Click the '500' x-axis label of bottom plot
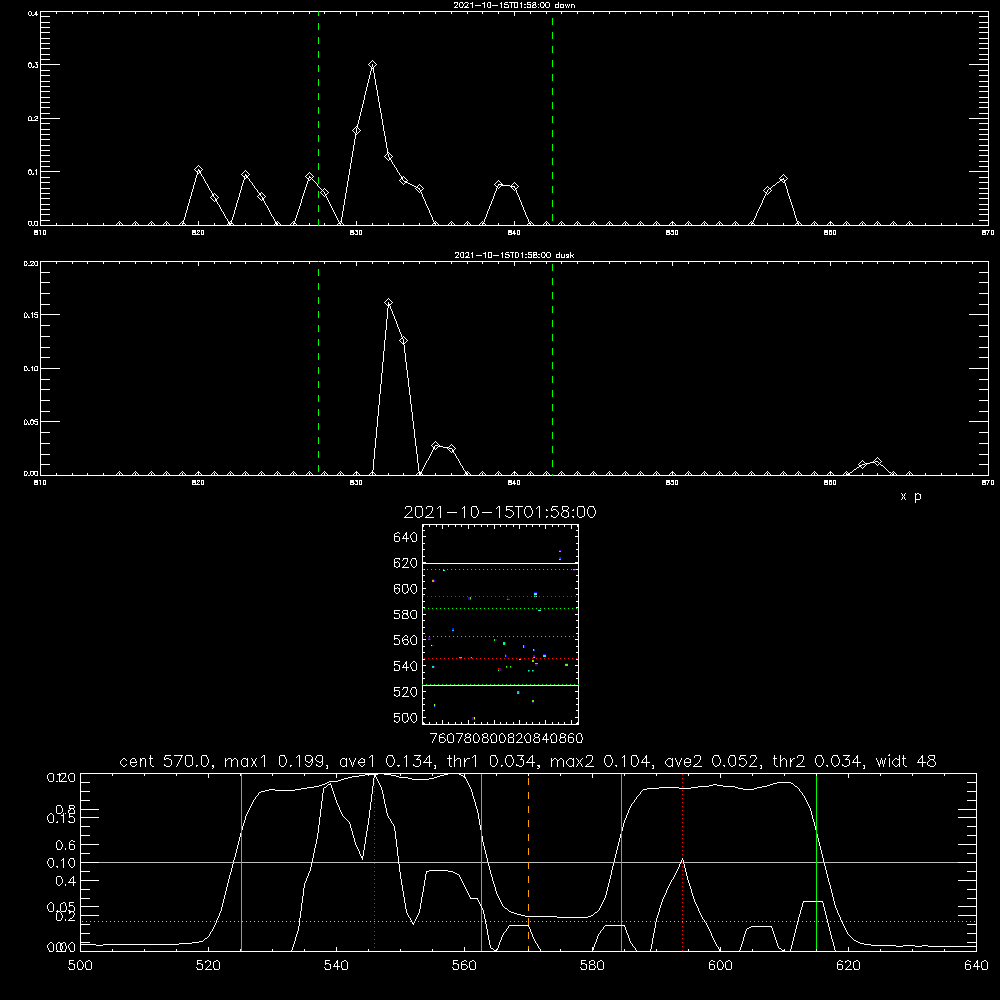Screen dimensions: 1000x1000 [x=80, y=966]
